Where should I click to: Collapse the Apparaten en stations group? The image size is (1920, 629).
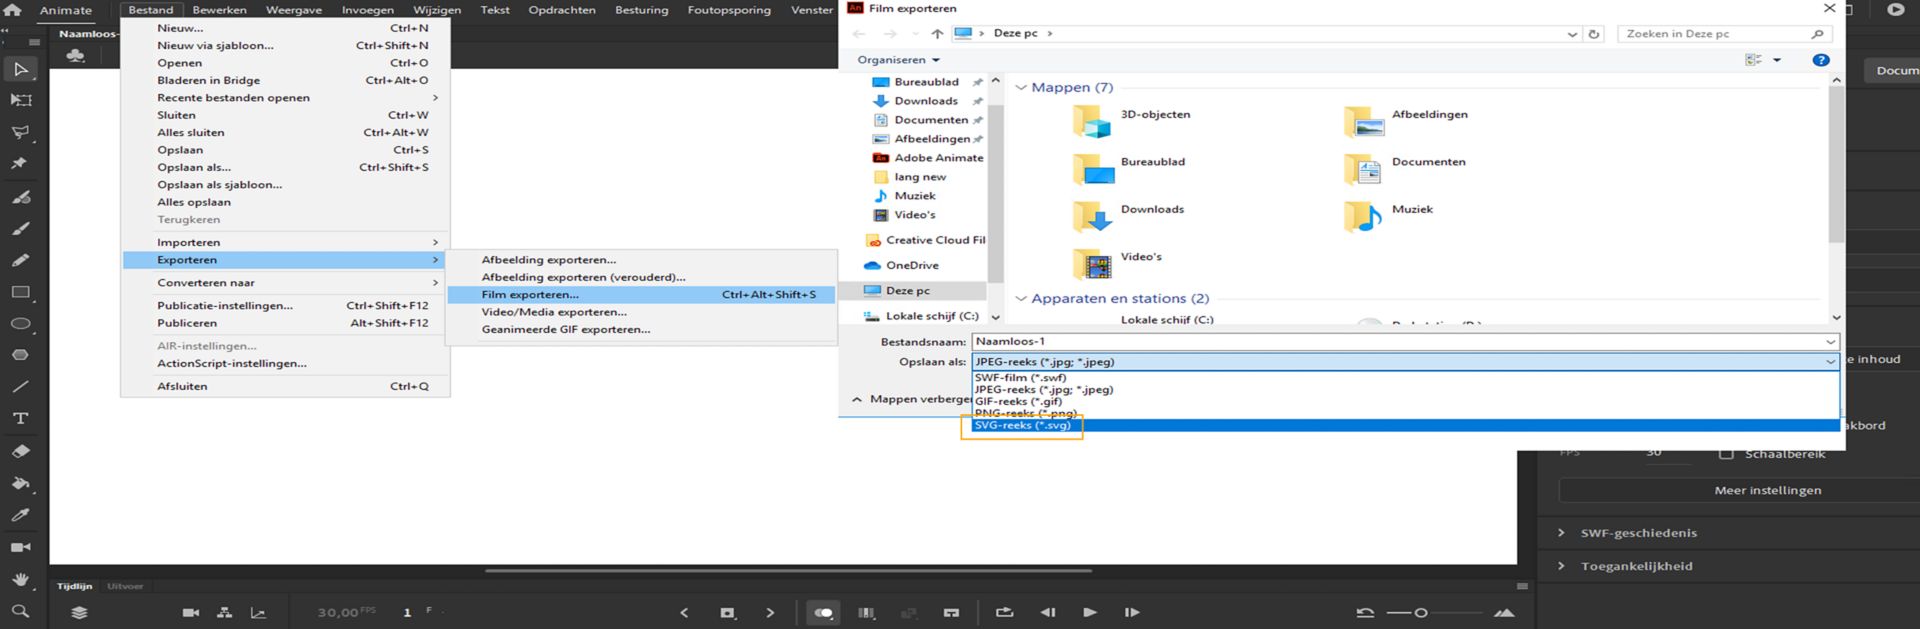[x=1021, y=299]
